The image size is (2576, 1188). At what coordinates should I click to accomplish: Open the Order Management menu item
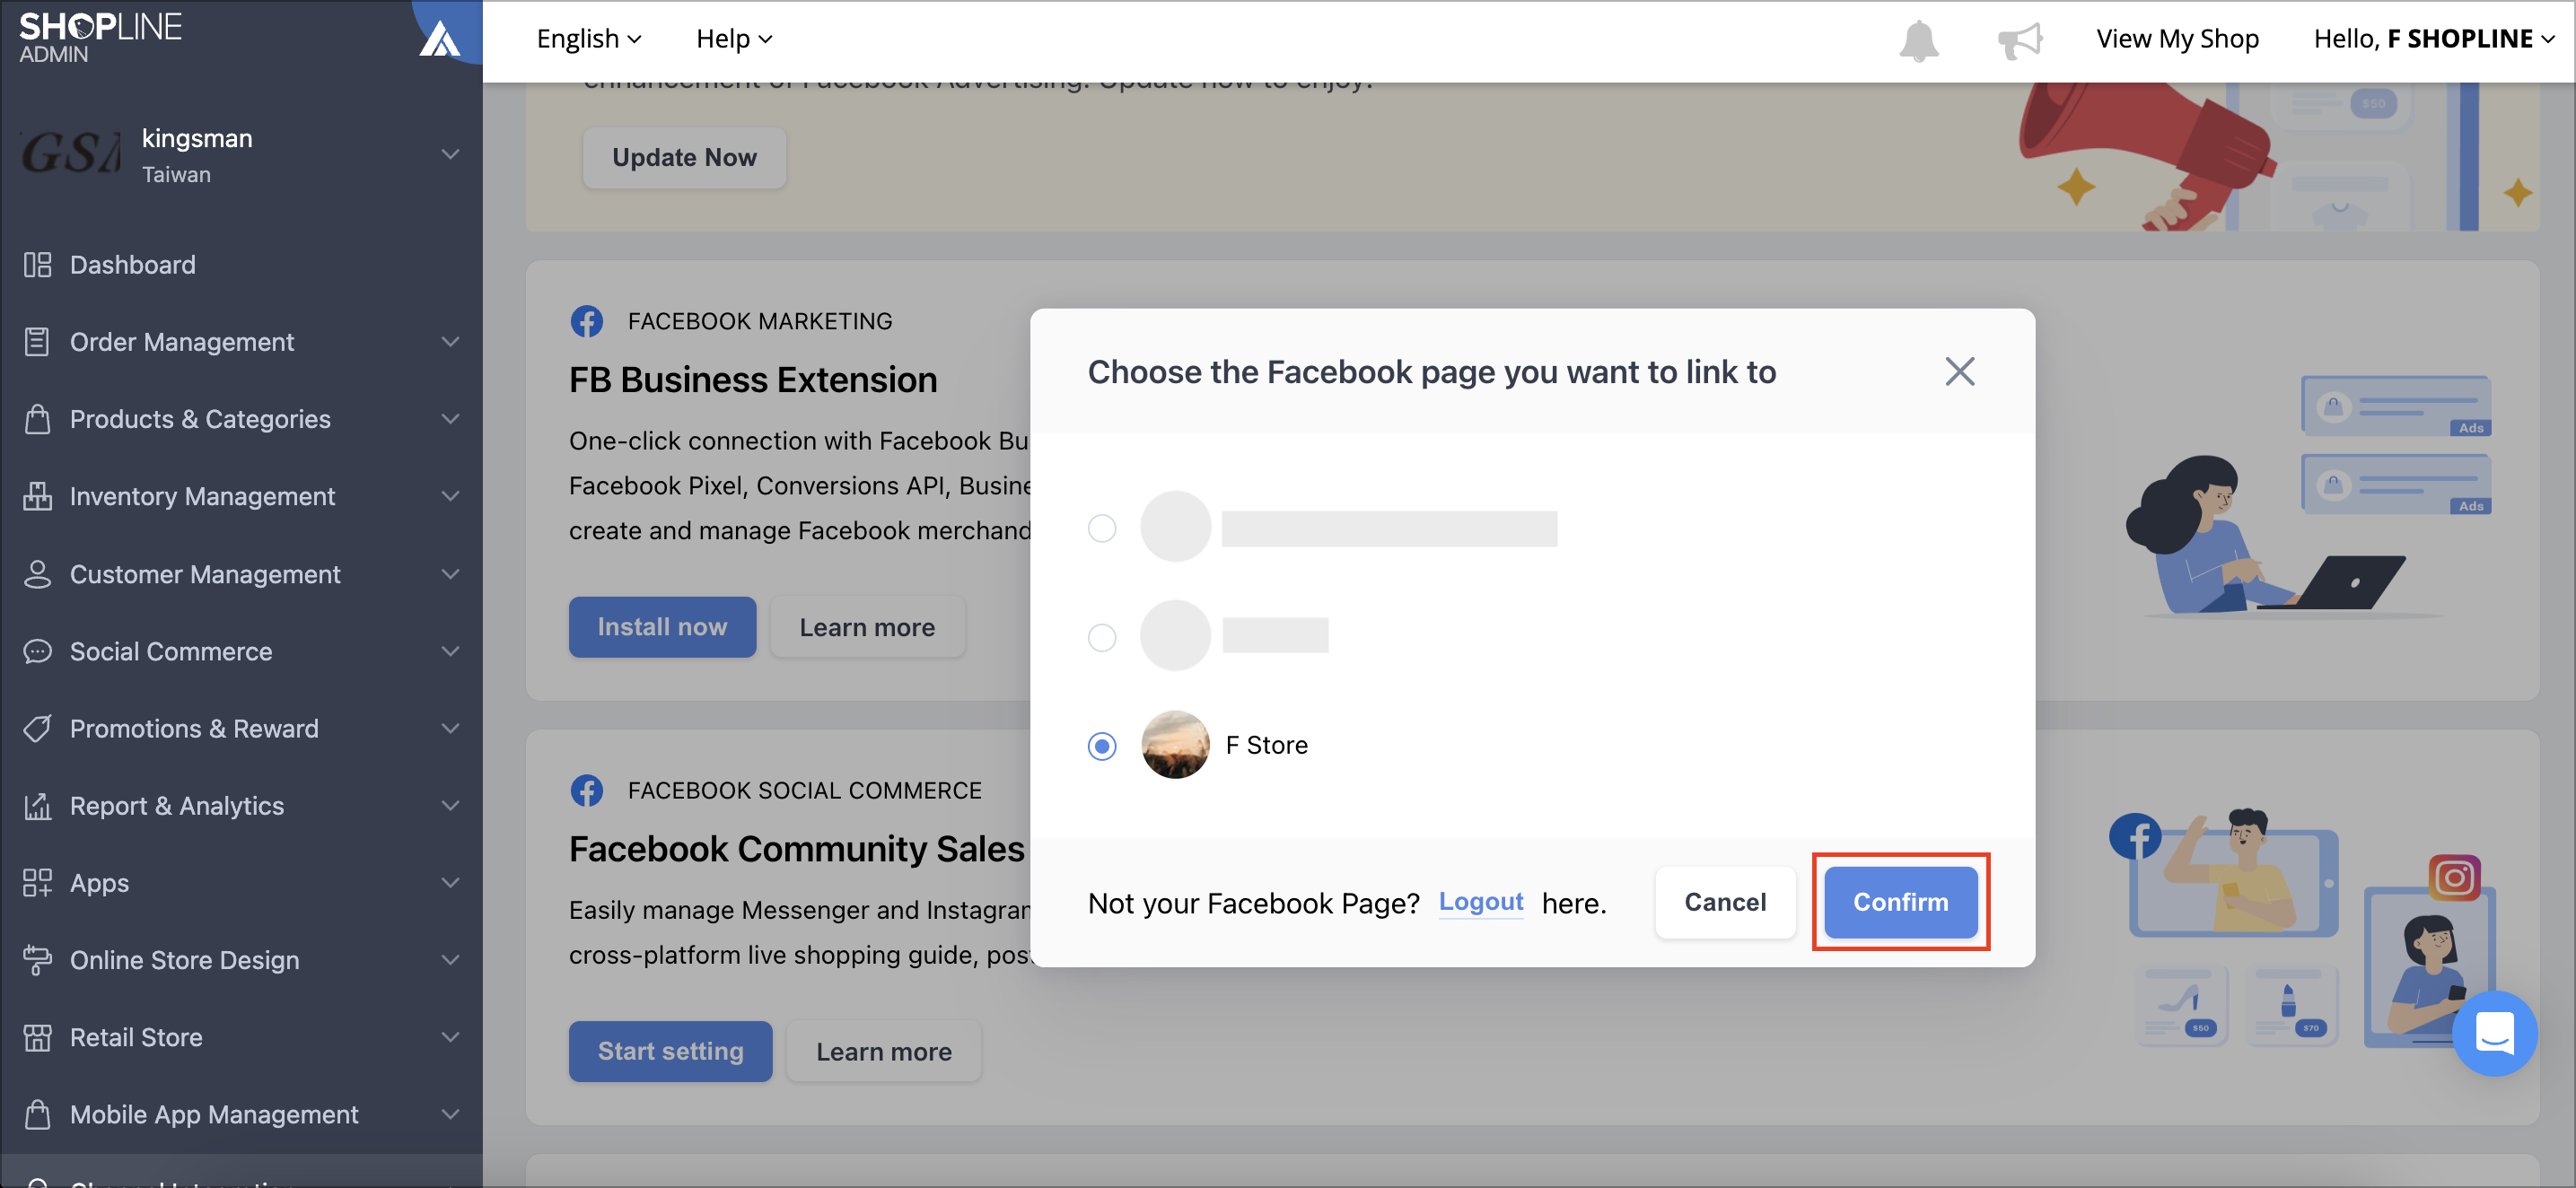[241, 342]
